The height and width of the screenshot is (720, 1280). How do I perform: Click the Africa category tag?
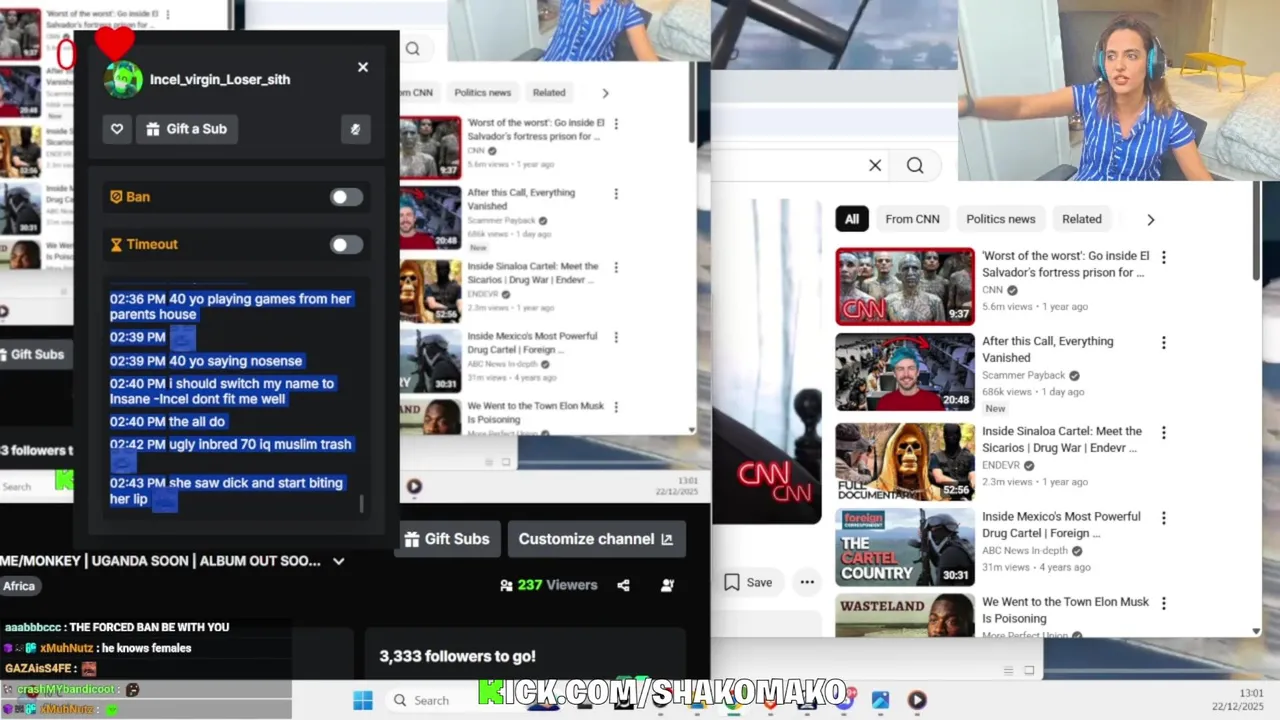(19, 586)
